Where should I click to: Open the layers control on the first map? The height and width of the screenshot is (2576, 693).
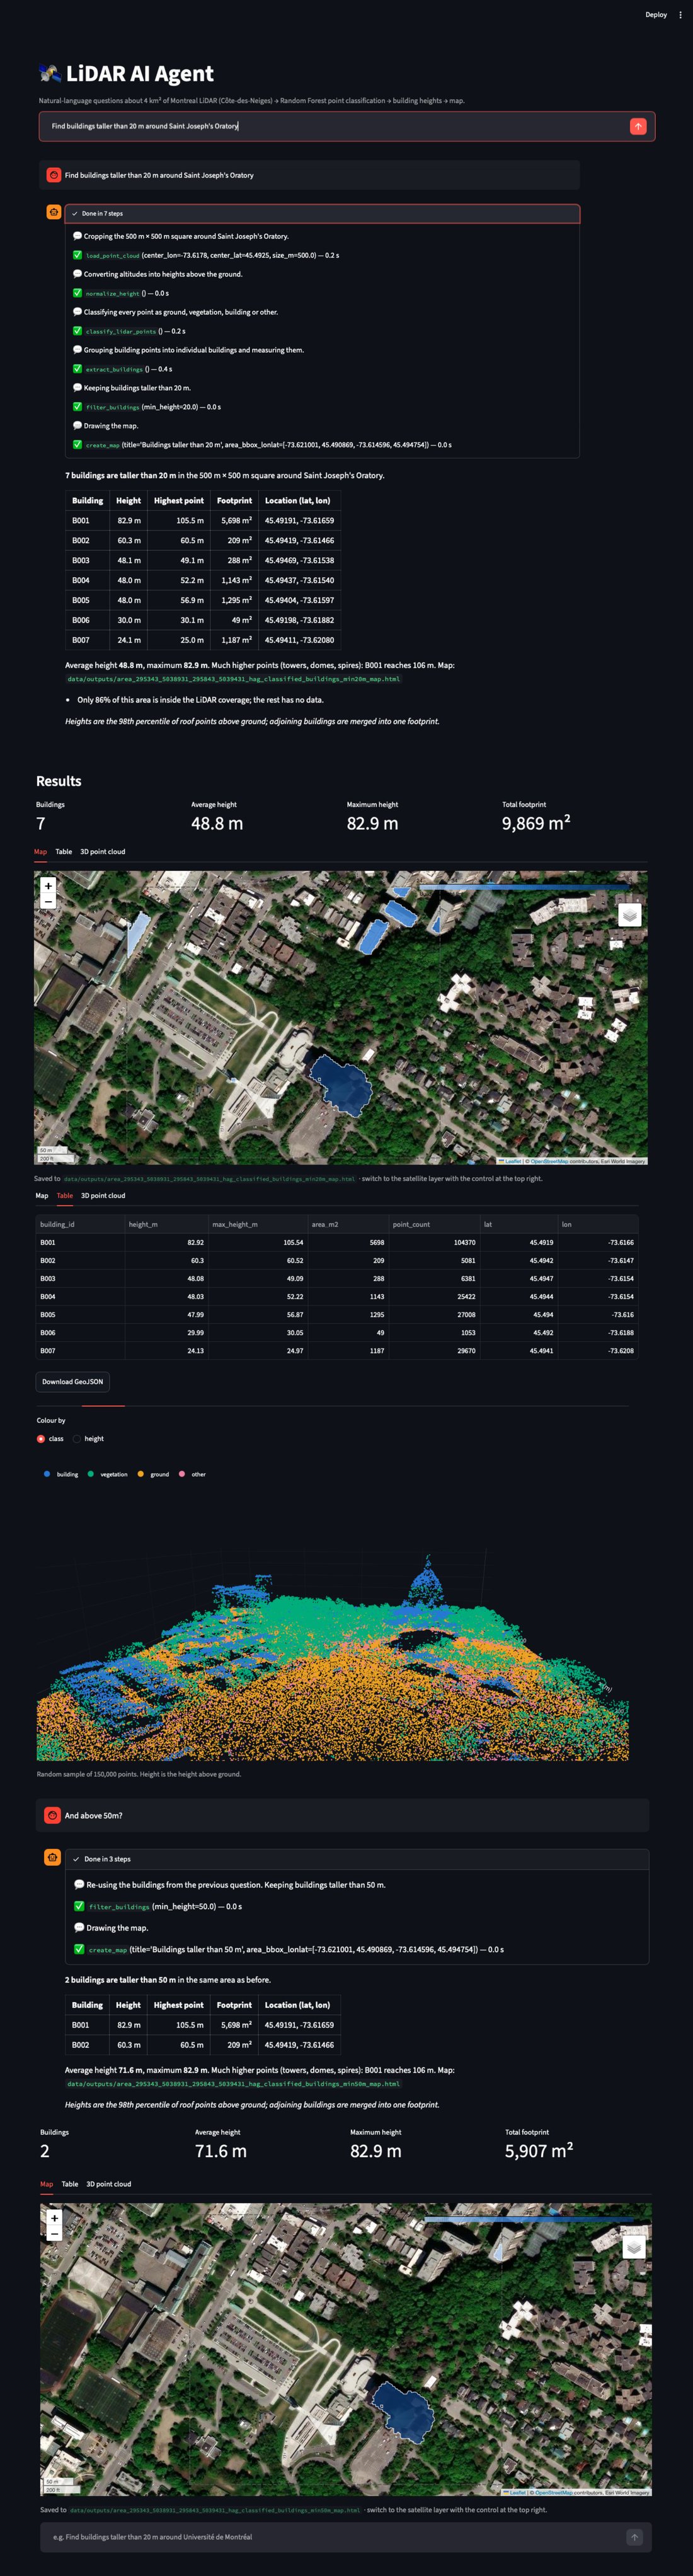tap(629, 915)
